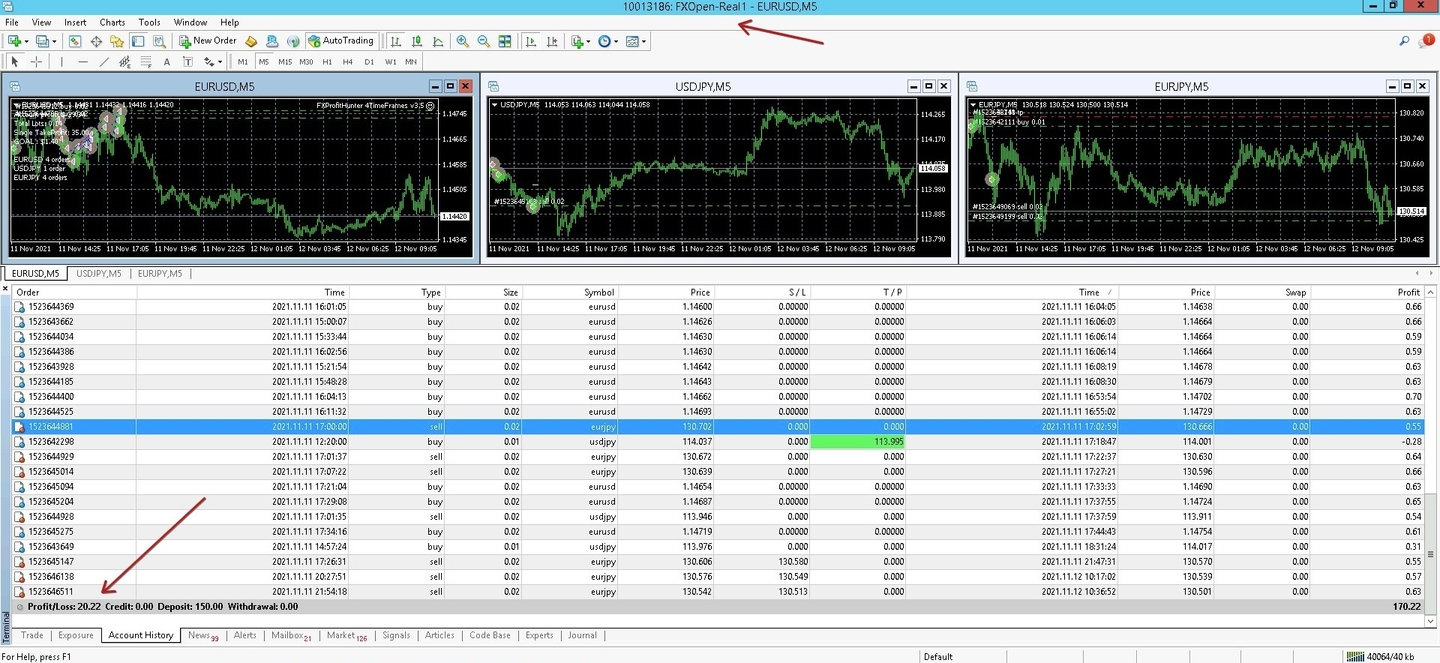Open the File menu

coord(12,22)
